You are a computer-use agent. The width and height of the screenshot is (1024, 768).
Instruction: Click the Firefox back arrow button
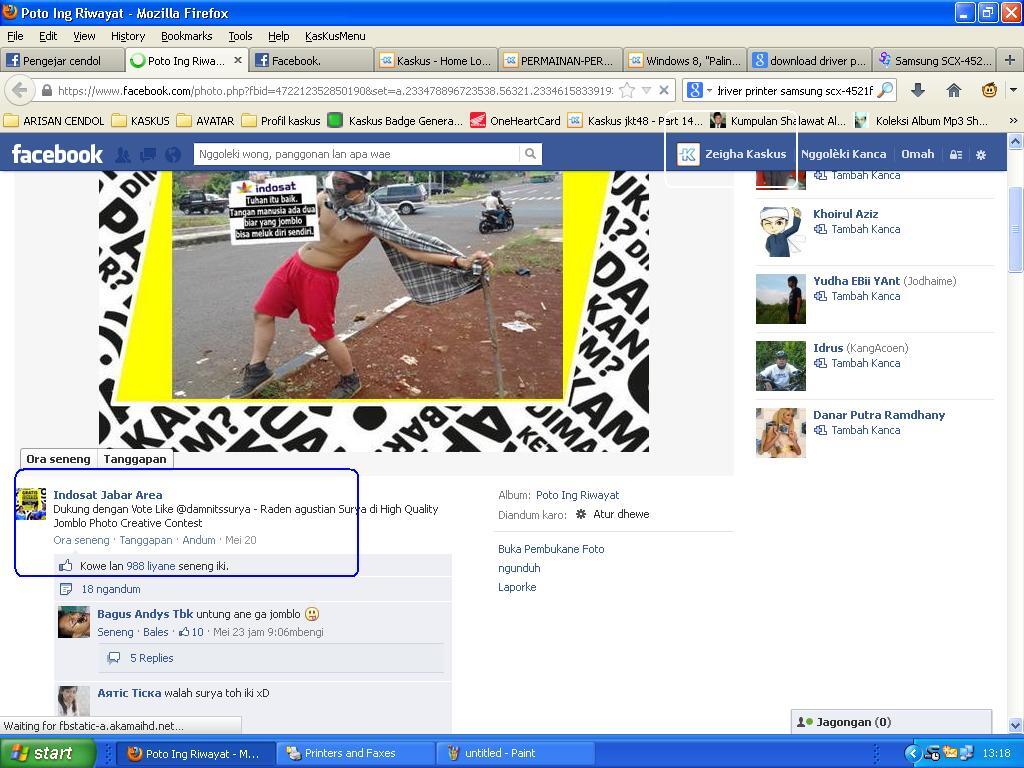(20, 91)
